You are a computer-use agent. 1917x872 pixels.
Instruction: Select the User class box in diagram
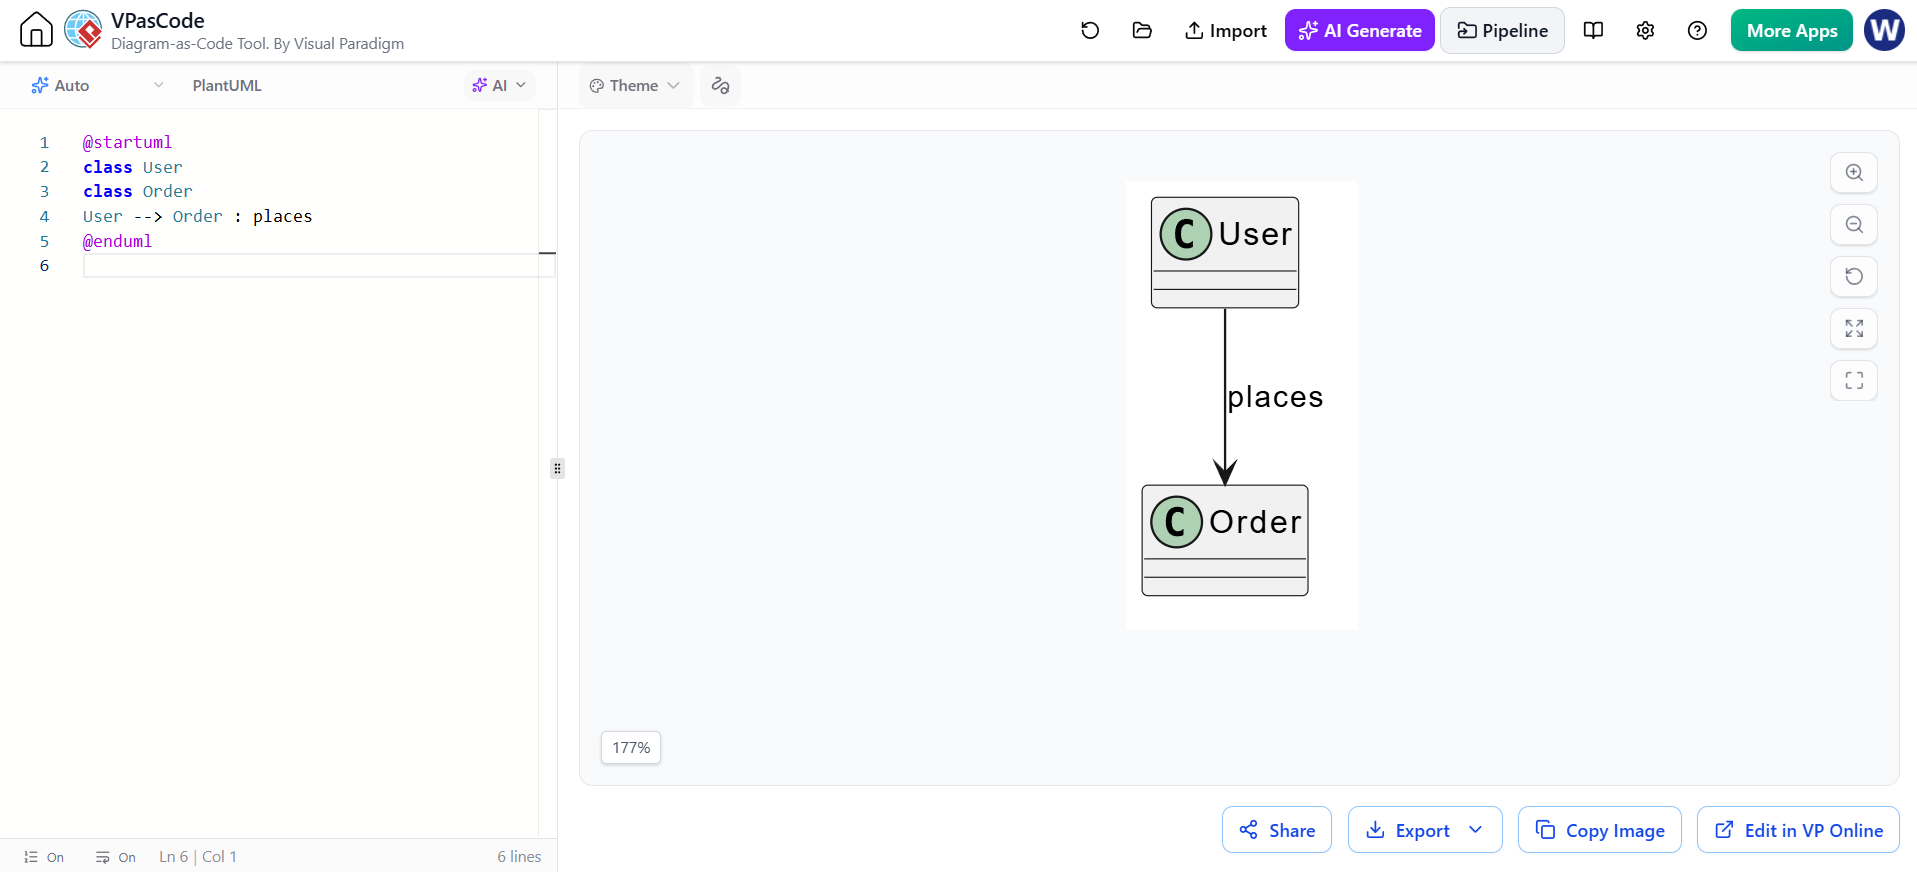tap(1225, 252)
